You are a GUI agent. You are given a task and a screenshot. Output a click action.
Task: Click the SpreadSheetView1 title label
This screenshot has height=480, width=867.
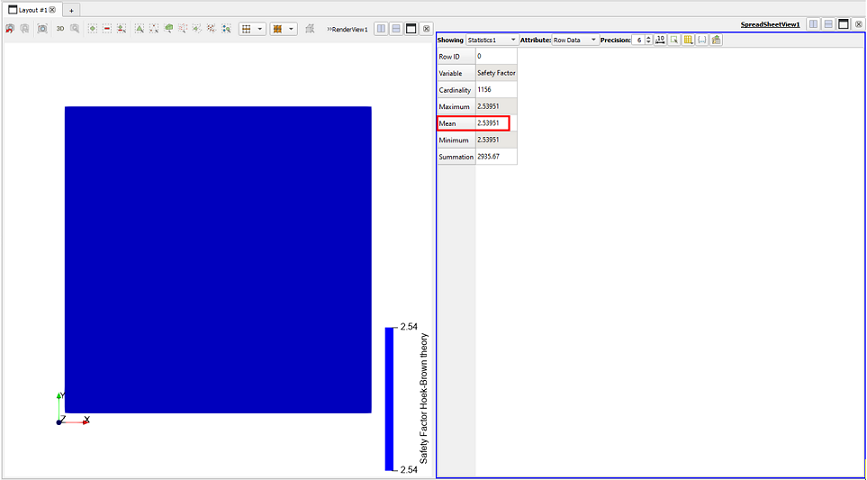pos(770,24)
